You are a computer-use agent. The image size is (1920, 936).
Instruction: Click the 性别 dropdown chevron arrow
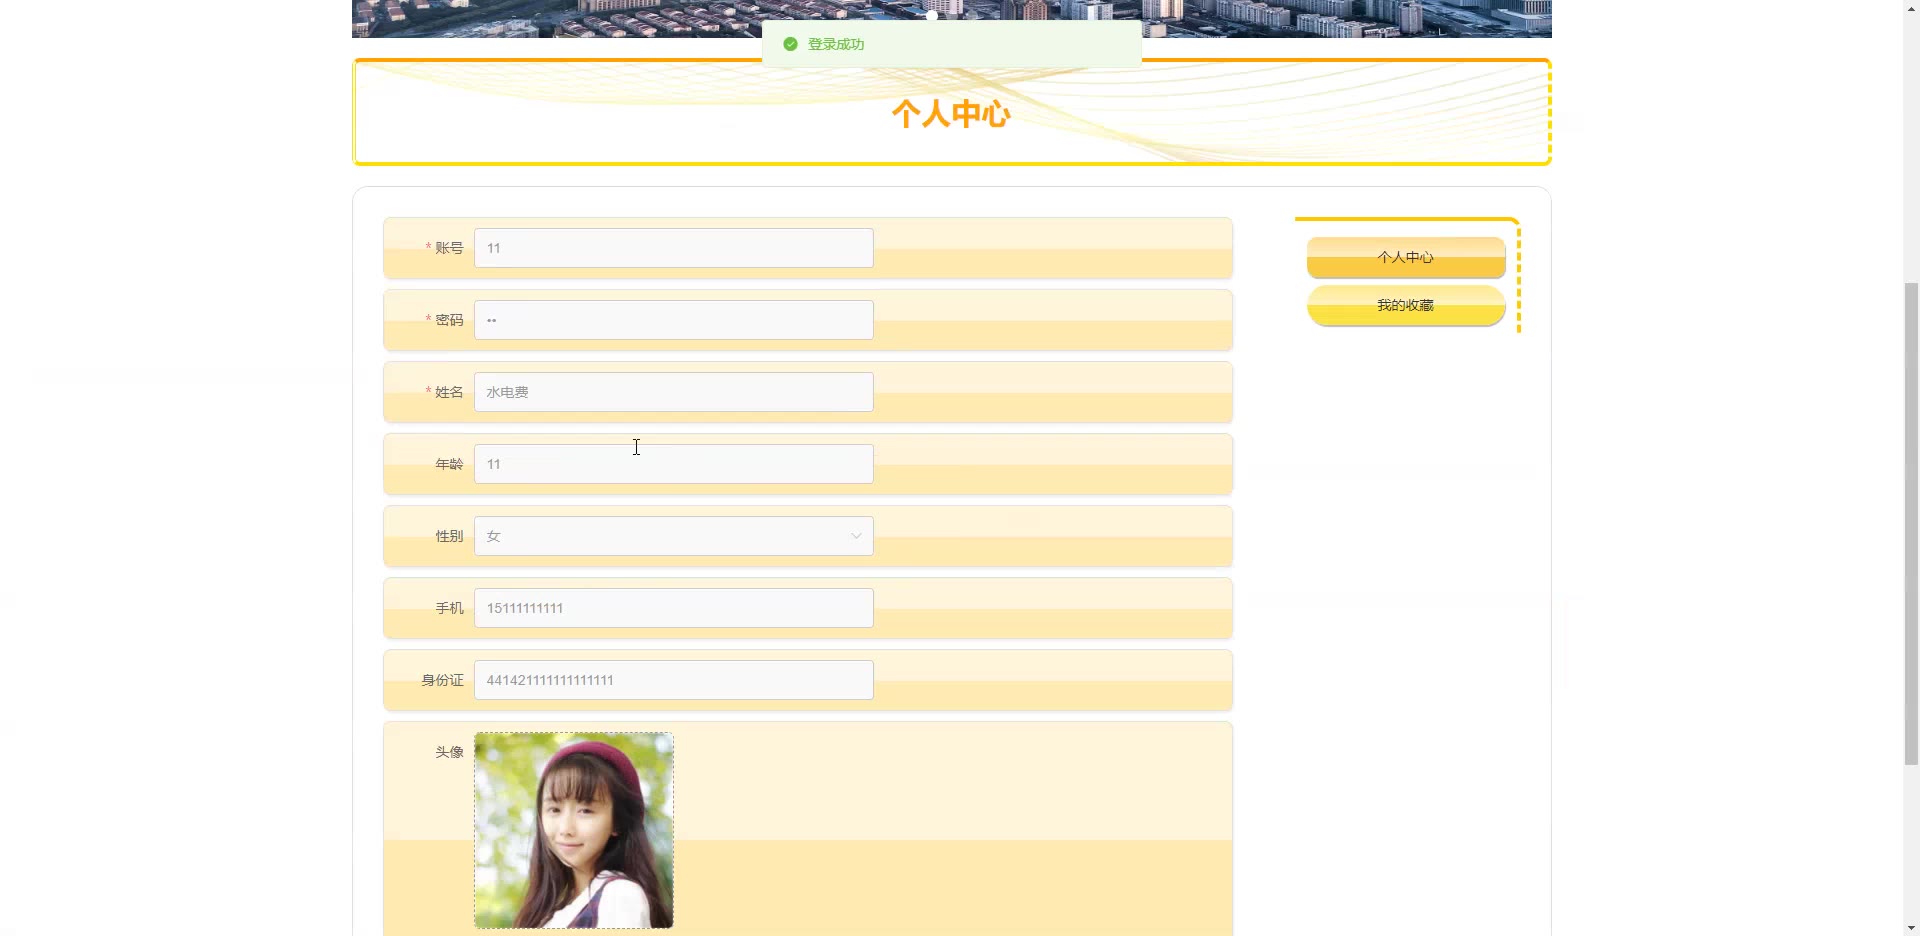pyautogui.click(x=856, y=536)
